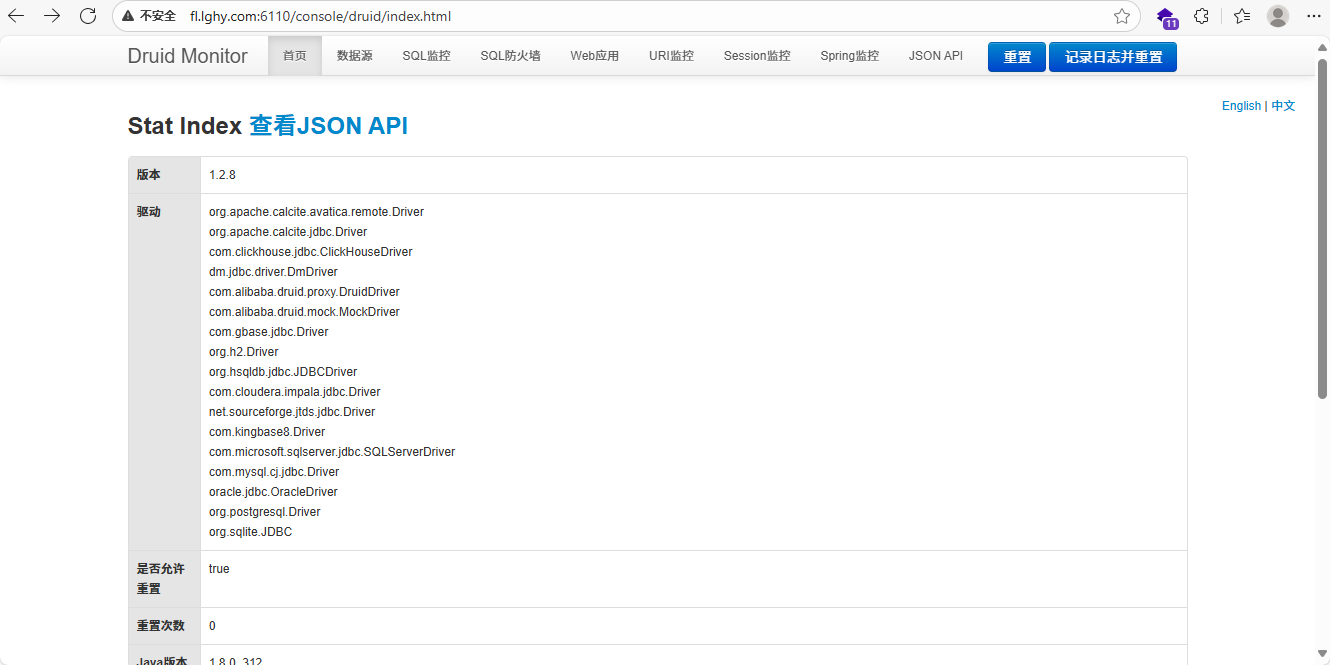Click the com.clickhouse.jdbc.ClickHouseDriver entry
The height and width of the screenshot is (665, 1330).
point(310,252)
